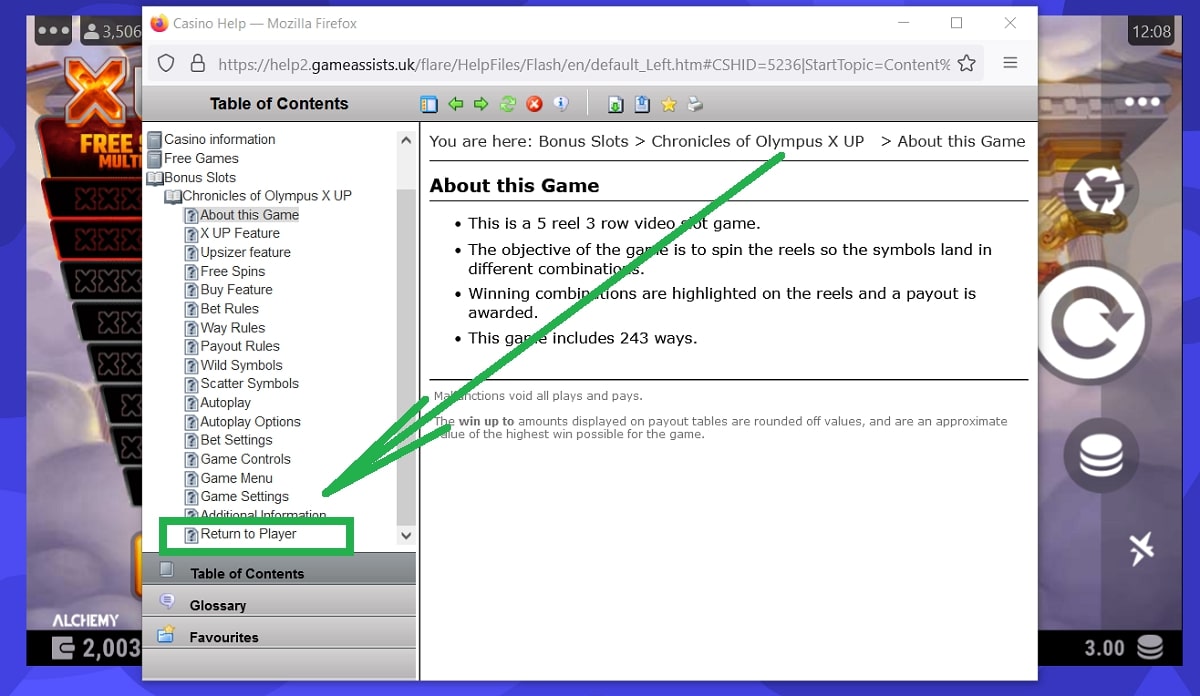Open Scatter Symbols topic
This screenshot has height=696, width=1200.
[241, 383]
